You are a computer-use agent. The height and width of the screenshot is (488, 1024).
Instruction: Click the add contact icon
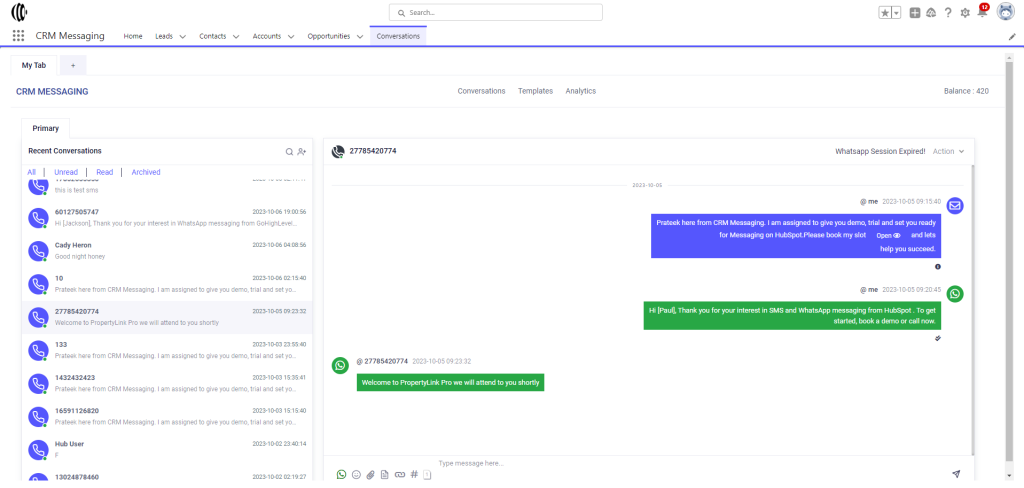coord(301,152)
